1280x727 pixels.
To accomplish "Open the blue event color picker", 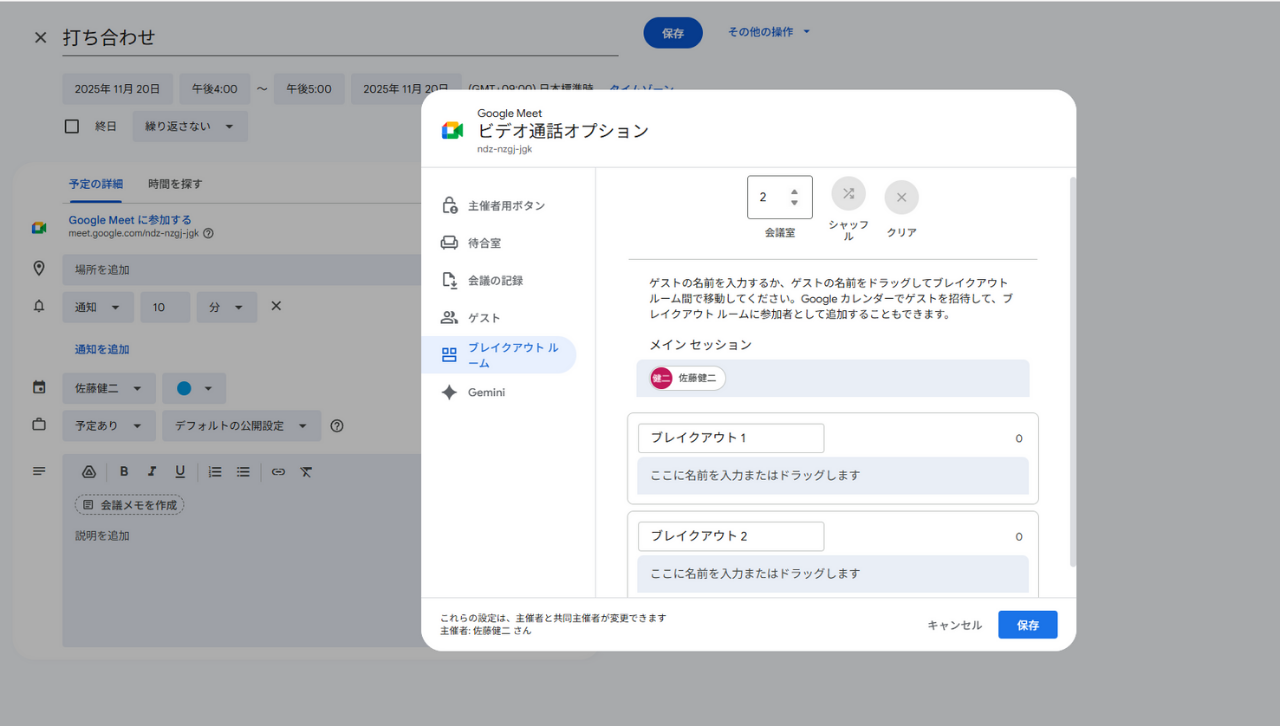I will pos(194,388).
